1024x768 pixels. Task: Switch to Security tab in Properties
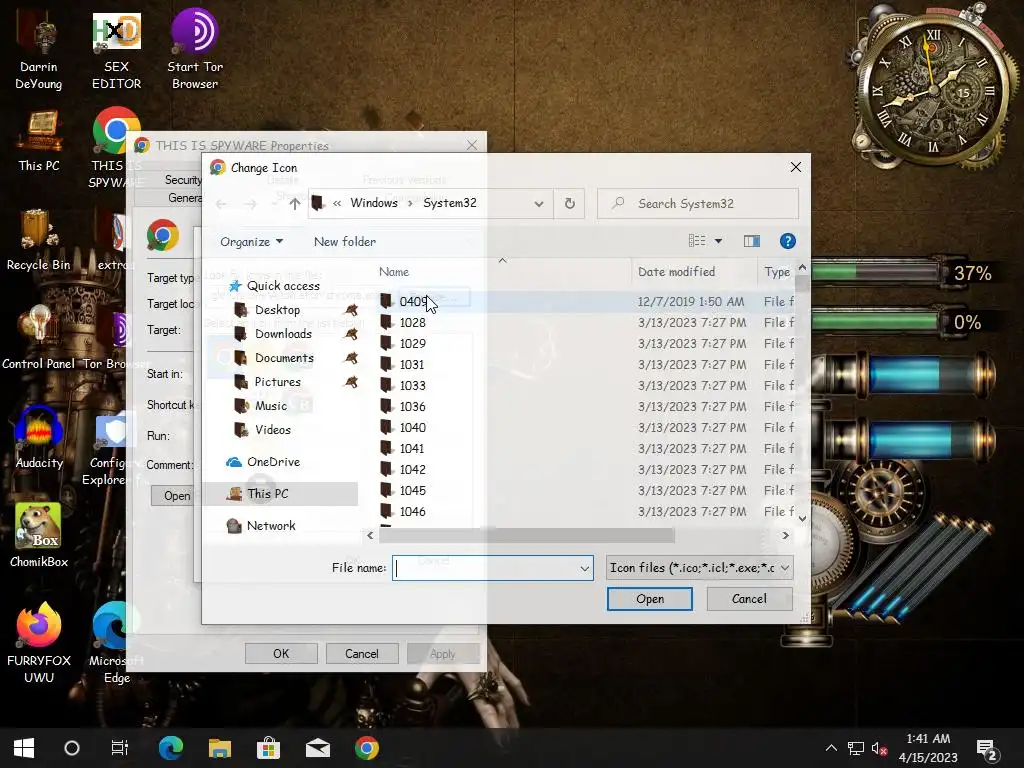[182, 180]
